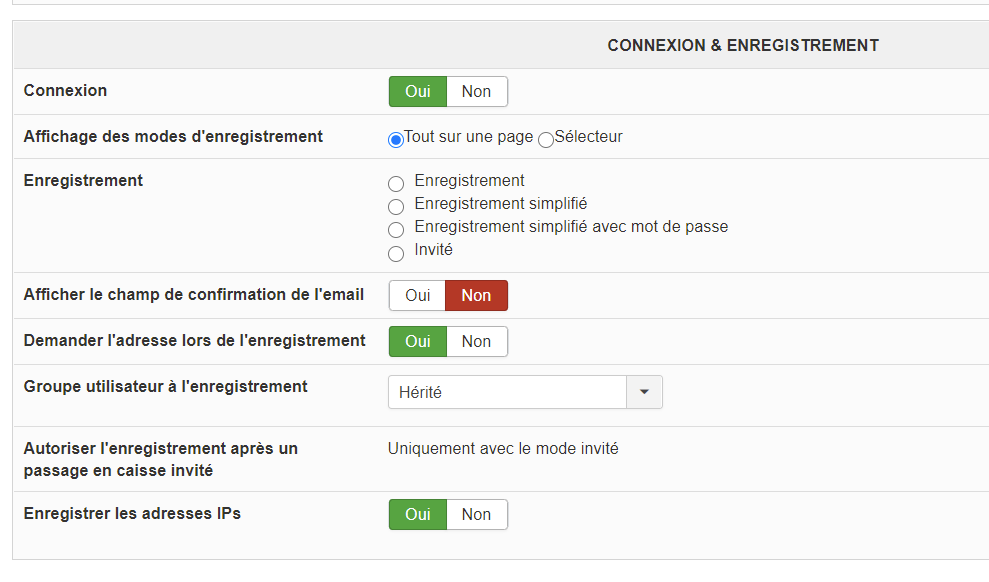Click the 'Uniquement avec le mode invité' text
The width and height of the screenshot is (989, 582).
[x=503, y=449]
